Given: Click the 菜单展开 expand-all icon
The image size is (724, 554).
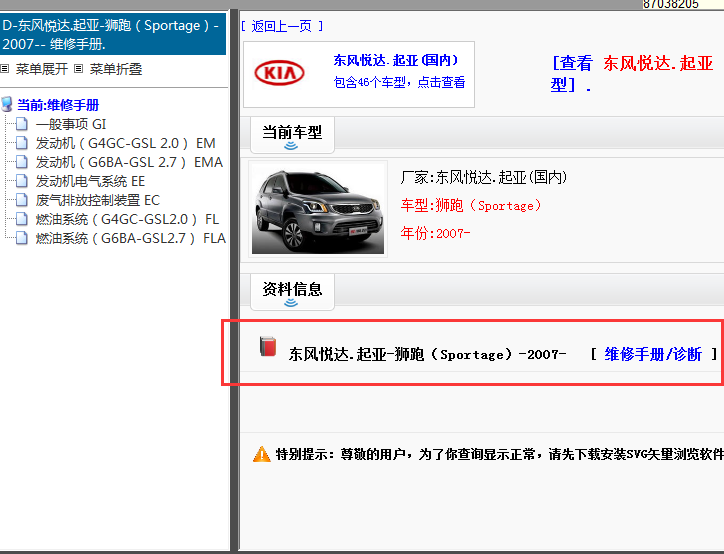Looking at the screenshot, I should tap(5, 69).
